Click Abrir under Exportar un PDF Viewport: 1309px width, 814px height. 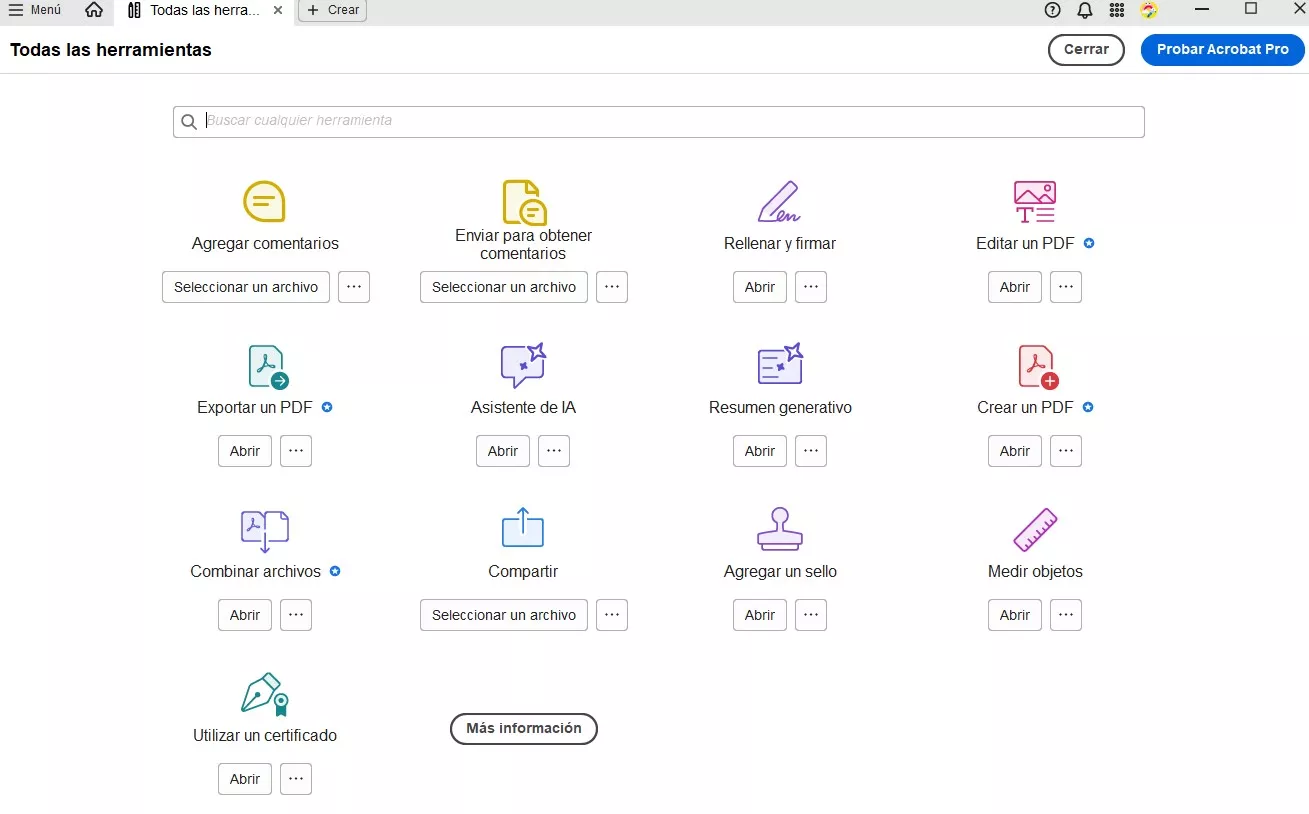[245, 451]
